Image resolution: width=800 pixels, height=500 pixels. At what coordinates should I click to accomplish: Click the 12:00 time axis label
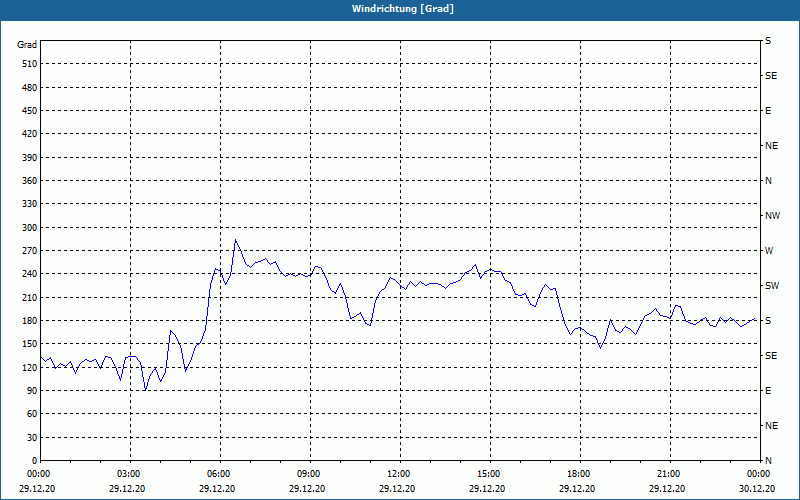[396, 474]
